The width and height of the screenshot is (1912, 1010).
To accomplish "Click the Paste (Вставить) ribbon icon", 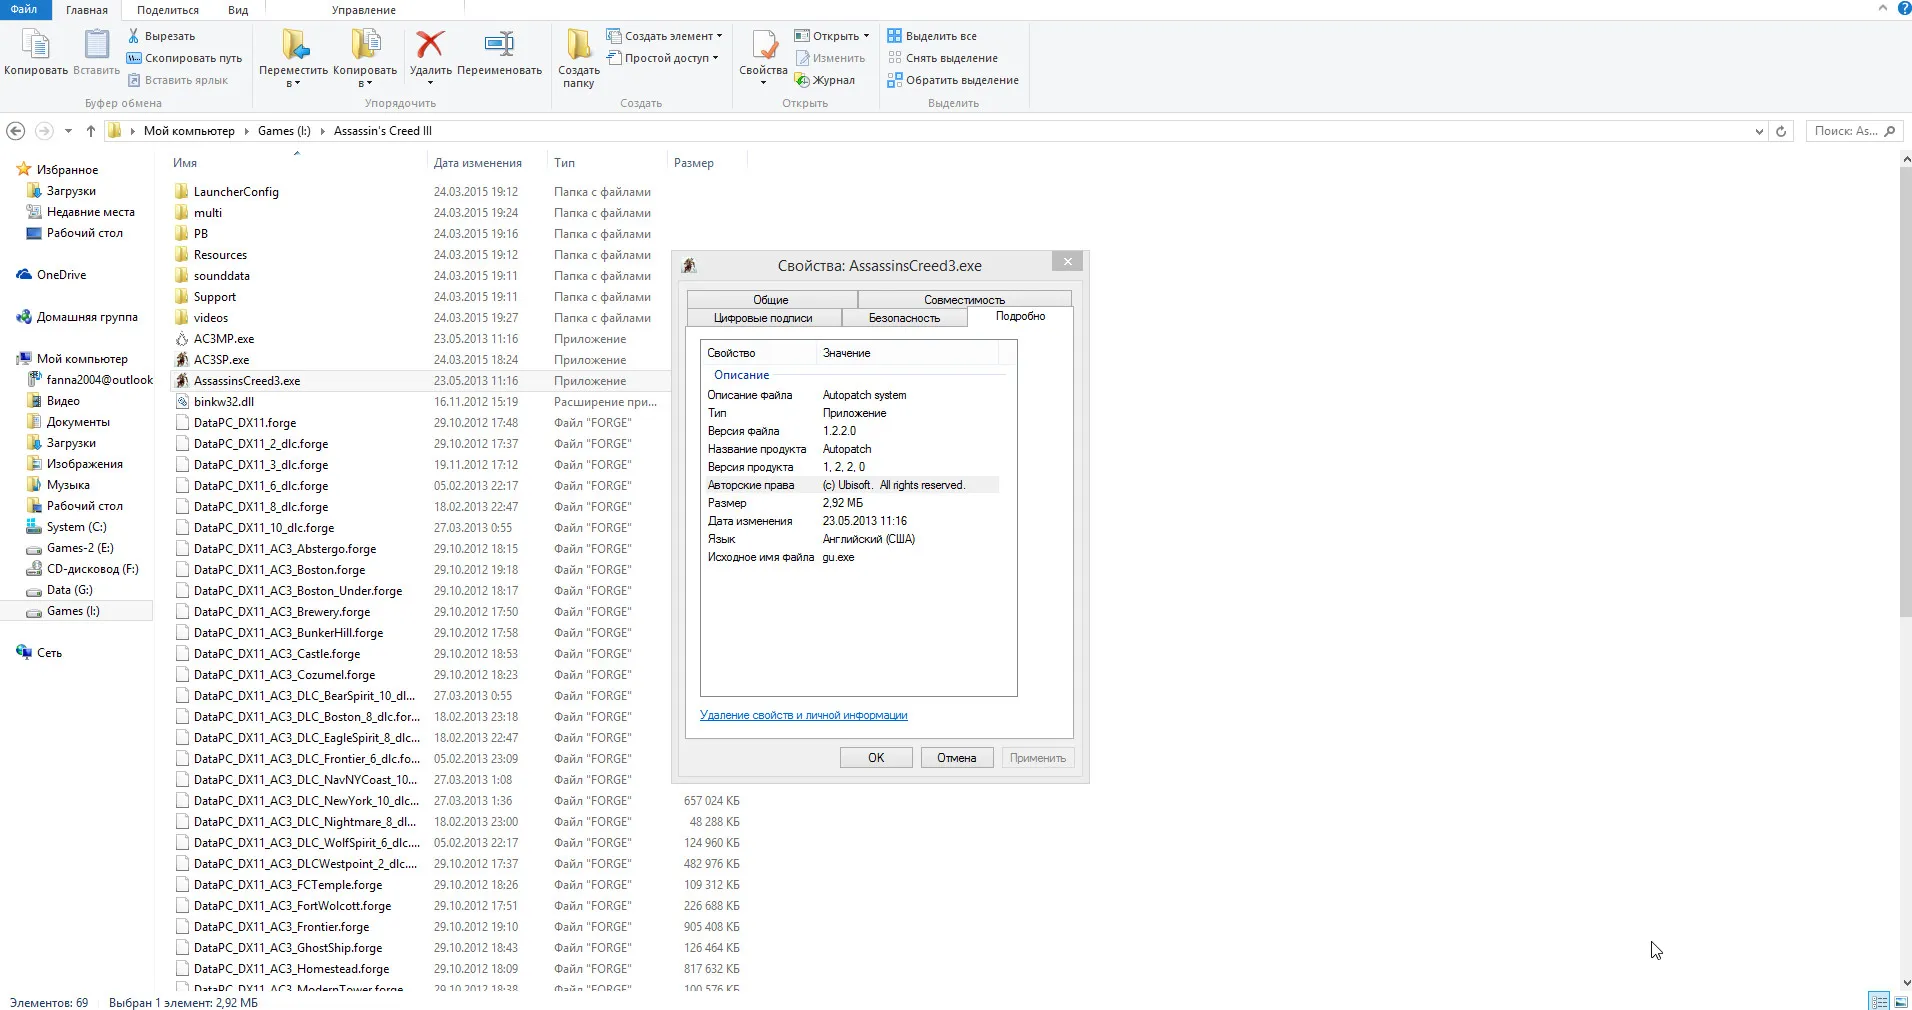I will point(97,45).
